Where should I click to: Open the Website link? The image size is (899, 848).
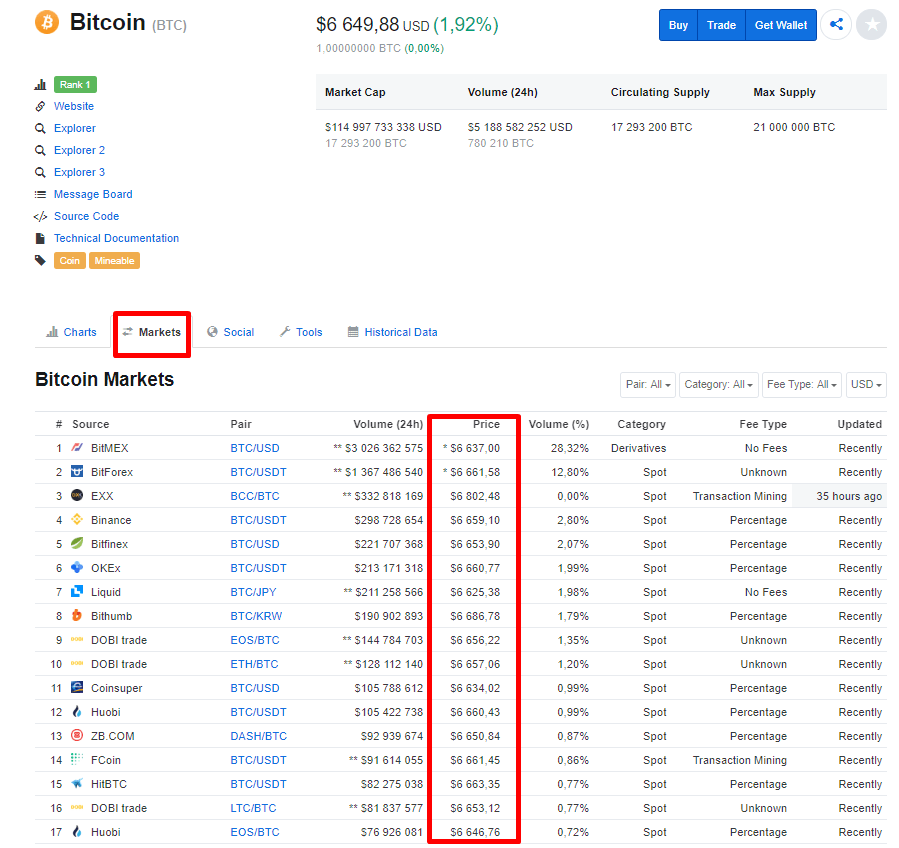[x=74, y=106]
